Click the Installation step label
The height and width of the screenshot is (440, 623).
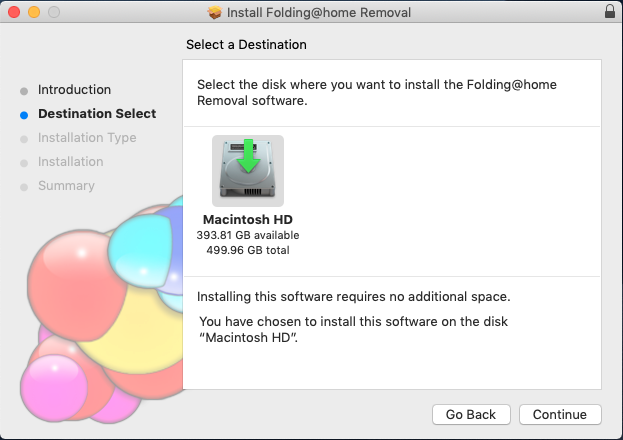click(71, 162)
